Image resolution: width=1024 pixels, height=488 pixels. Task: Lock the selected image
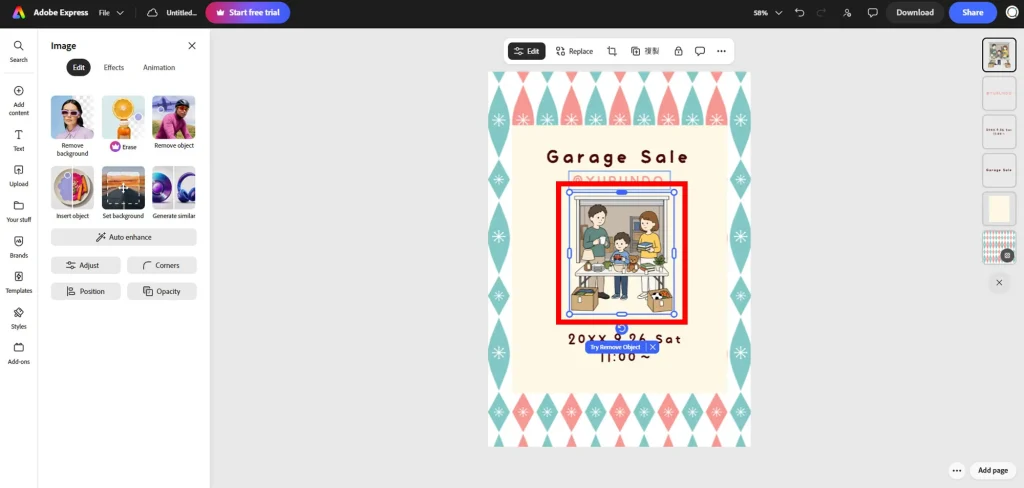coord(678,51)
